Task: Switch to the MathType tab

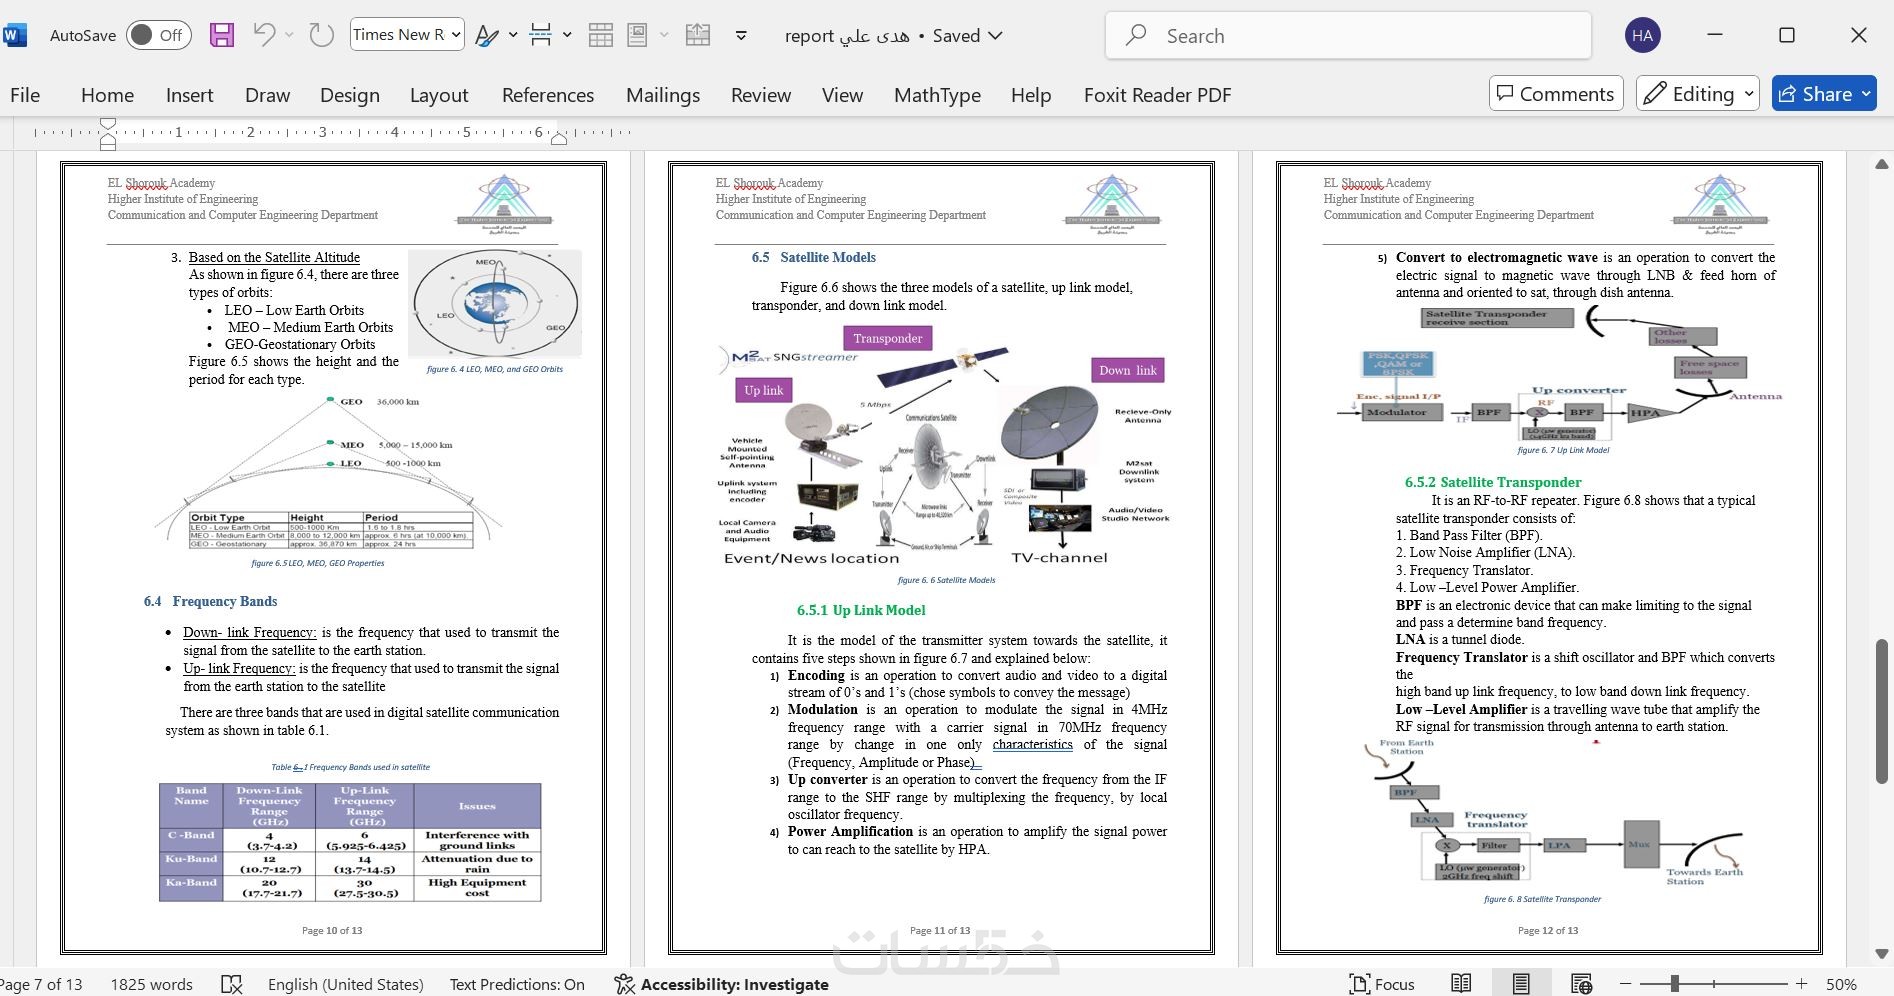Action: 937,95
